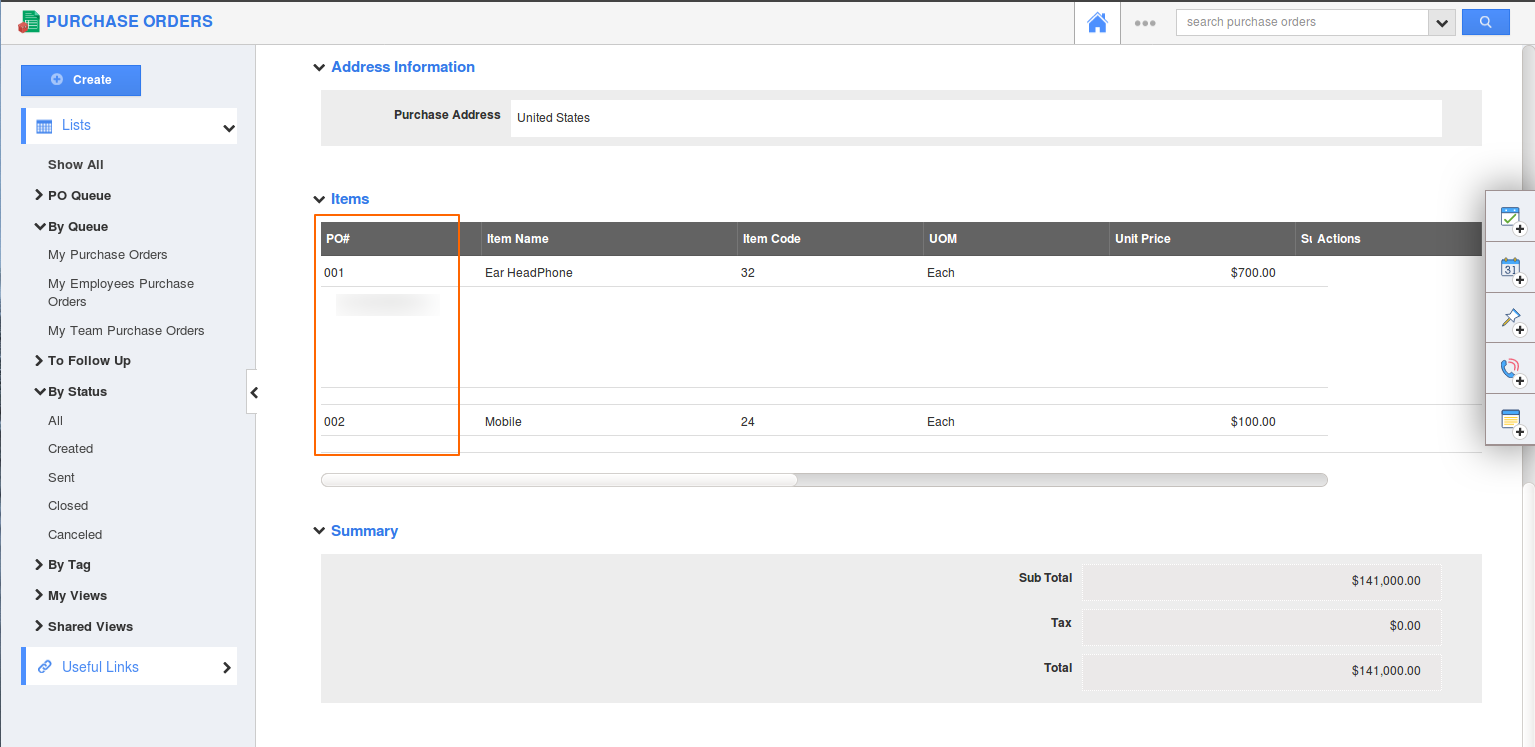Add a pinned follow-up from side panel
Viewport: 1535px width, 747px height.
click(x=1511, y=319)
